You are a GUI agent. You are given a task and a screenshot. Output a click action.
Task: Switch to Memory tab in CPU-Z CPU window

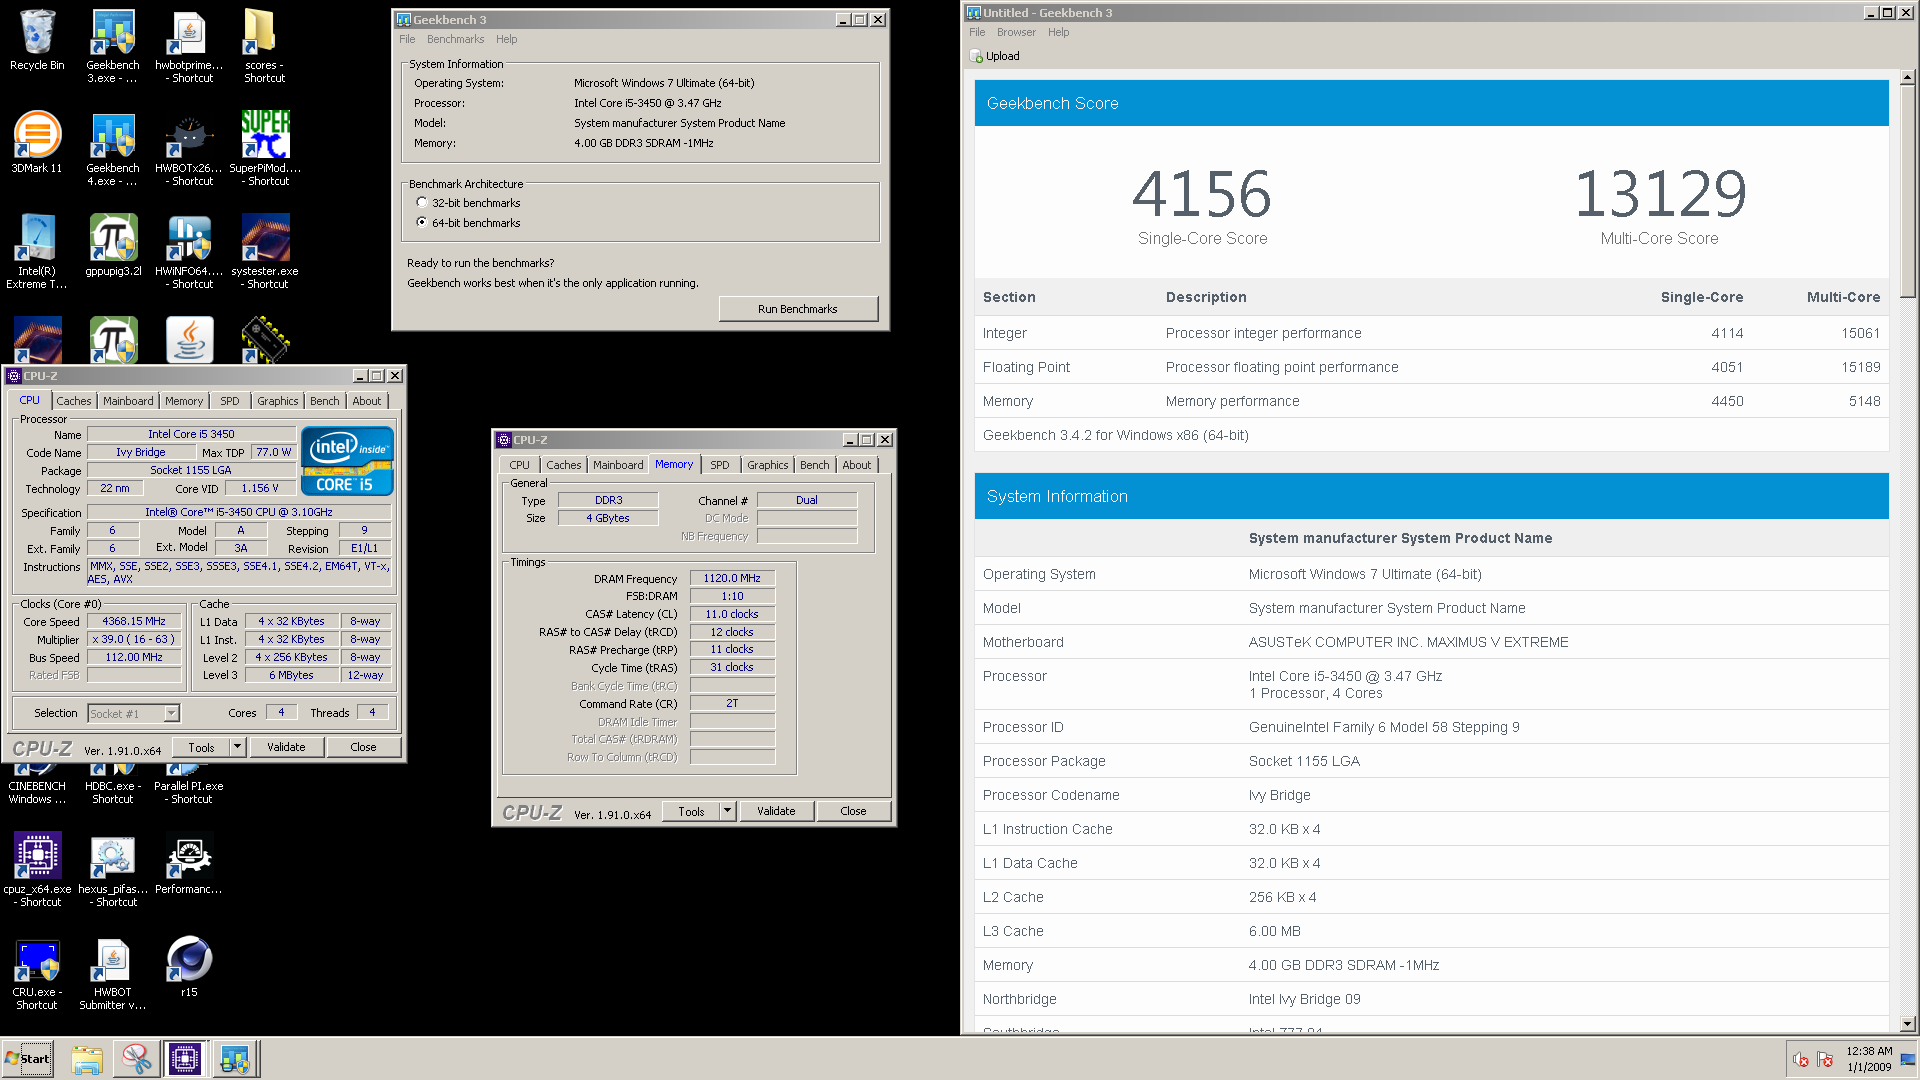coord(184,401)
